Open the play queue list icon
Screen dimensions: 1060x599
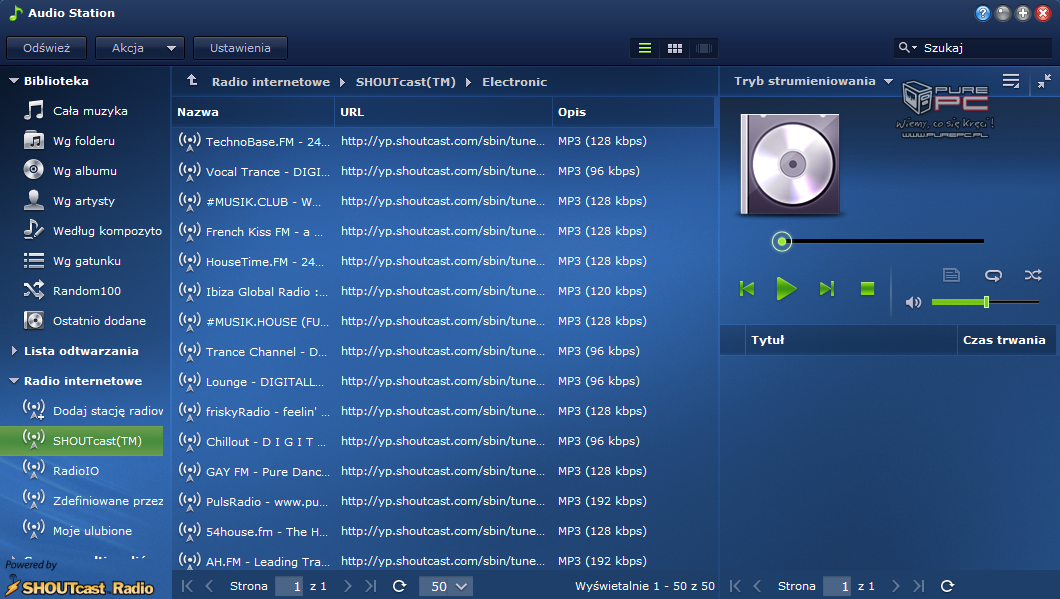pos(1011,81)
